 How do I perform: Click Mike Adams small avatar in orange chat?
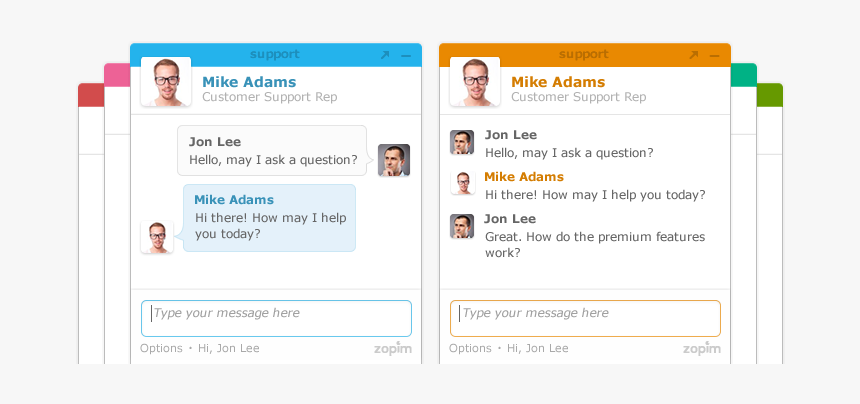(462, 183)
